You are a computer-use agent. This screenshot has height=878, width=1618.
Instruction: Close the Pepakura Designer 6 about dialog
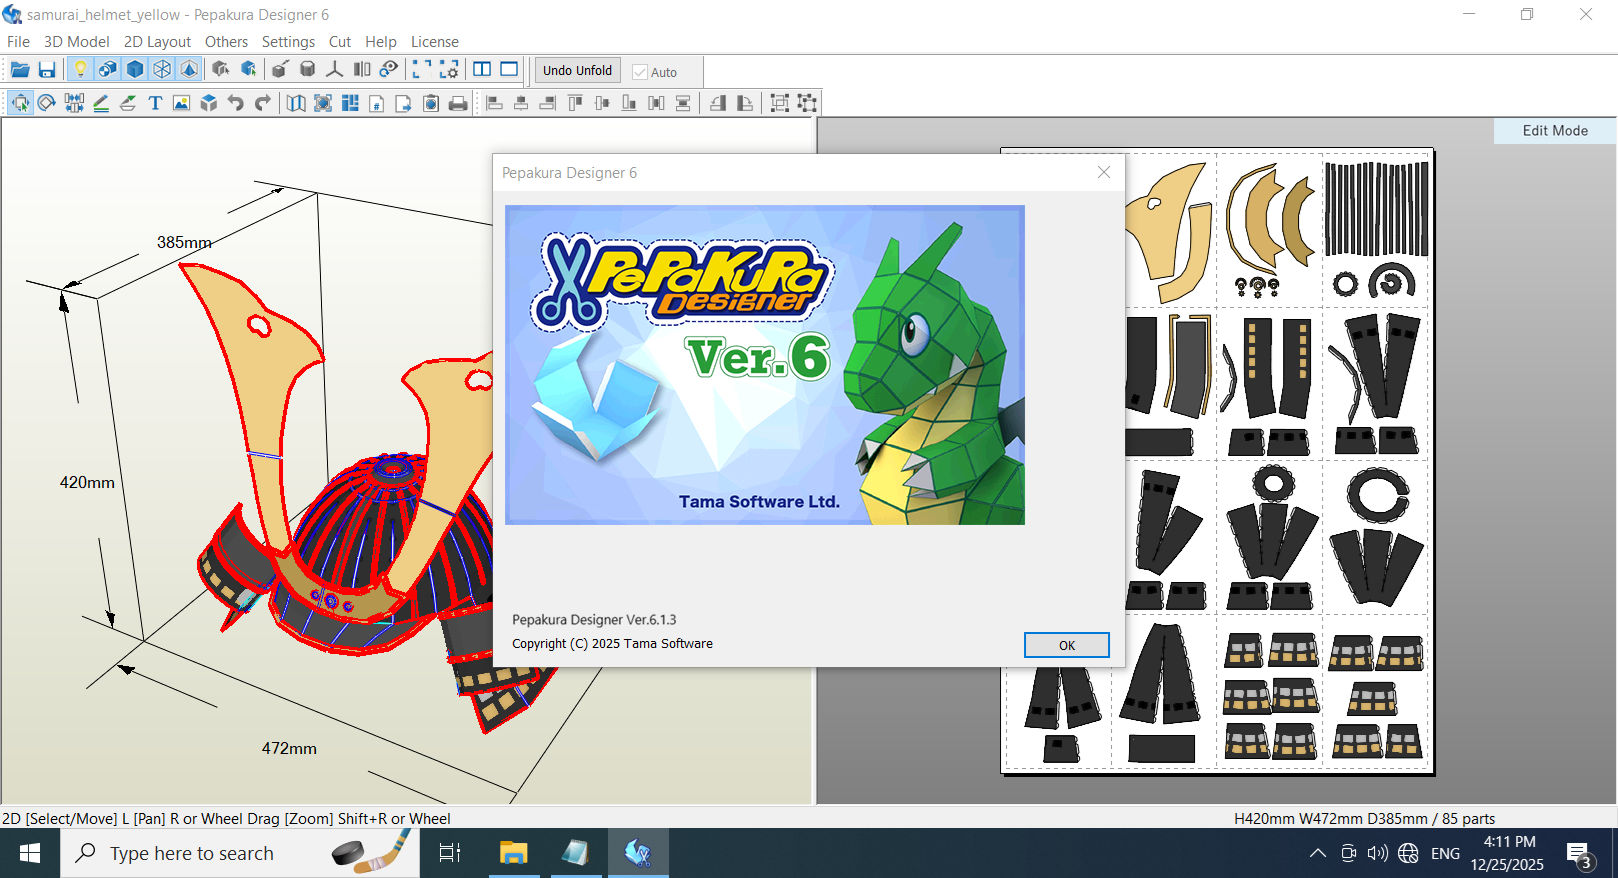1104,173
